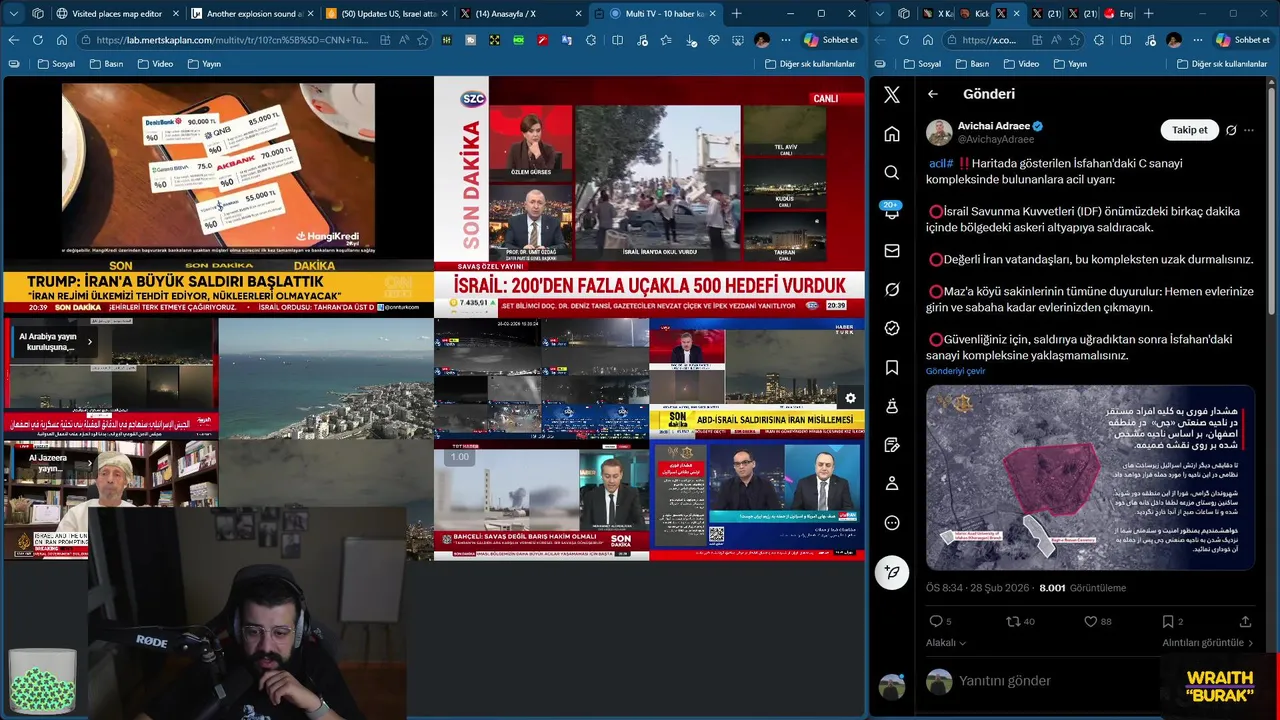Open settings gear on Habertürk stream tile

coord(850,397)
